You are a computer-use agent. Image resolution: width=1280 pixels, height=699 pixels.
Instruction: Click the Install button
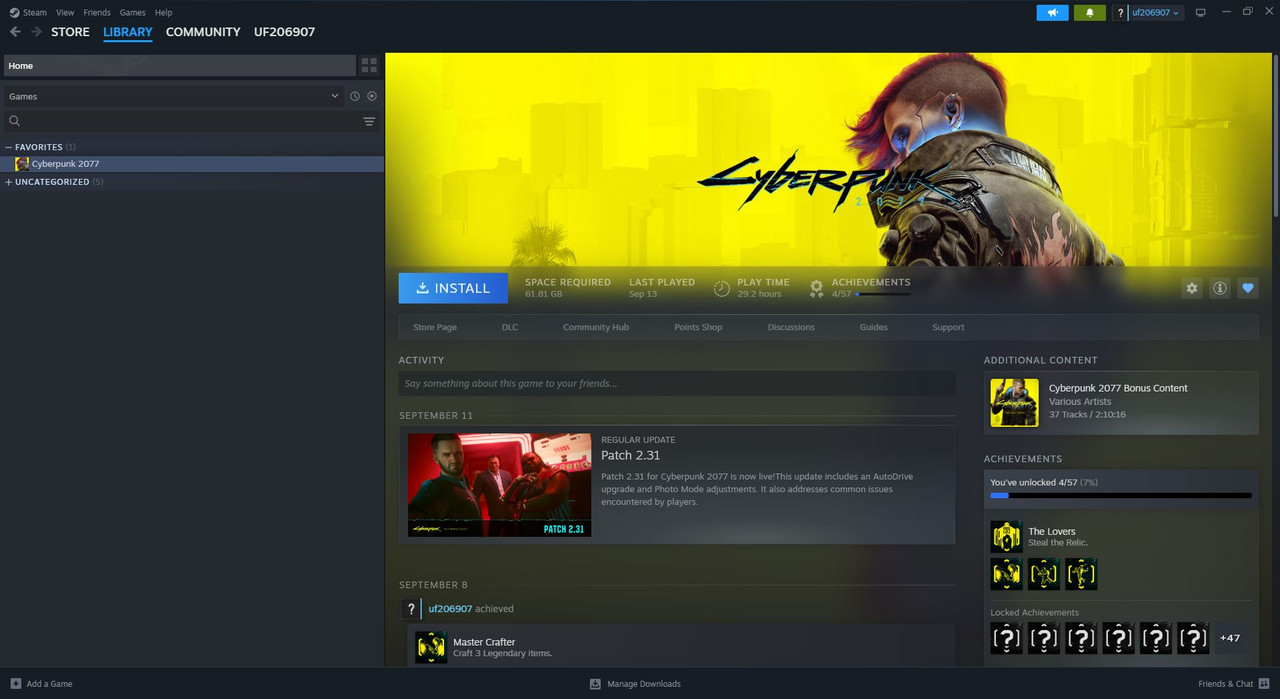click(453, 288)
